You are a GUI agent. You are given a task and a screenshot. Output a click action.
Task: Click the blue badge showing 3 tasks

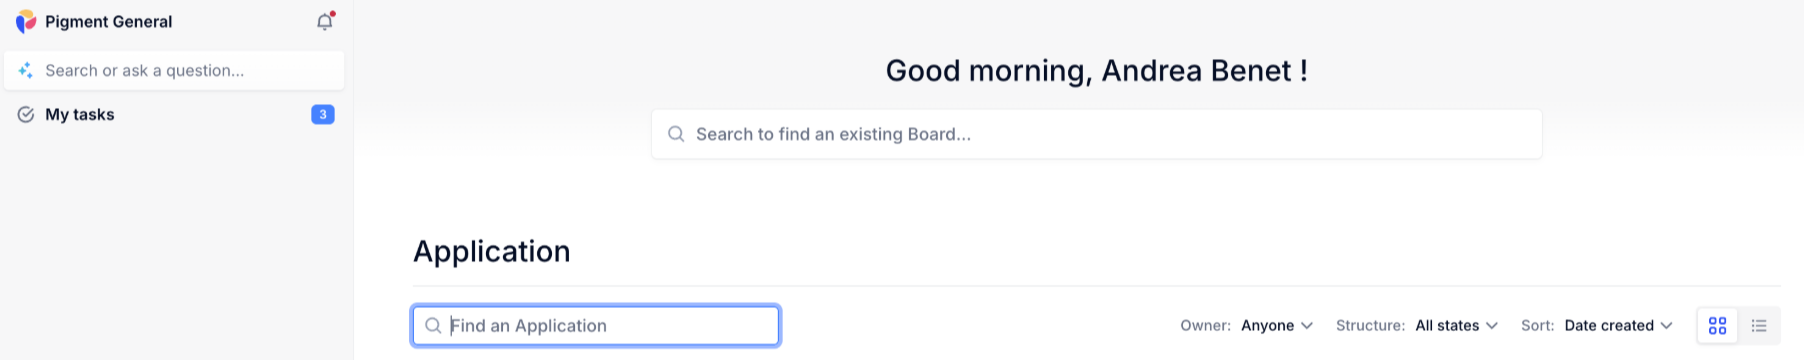pos(323,115)
